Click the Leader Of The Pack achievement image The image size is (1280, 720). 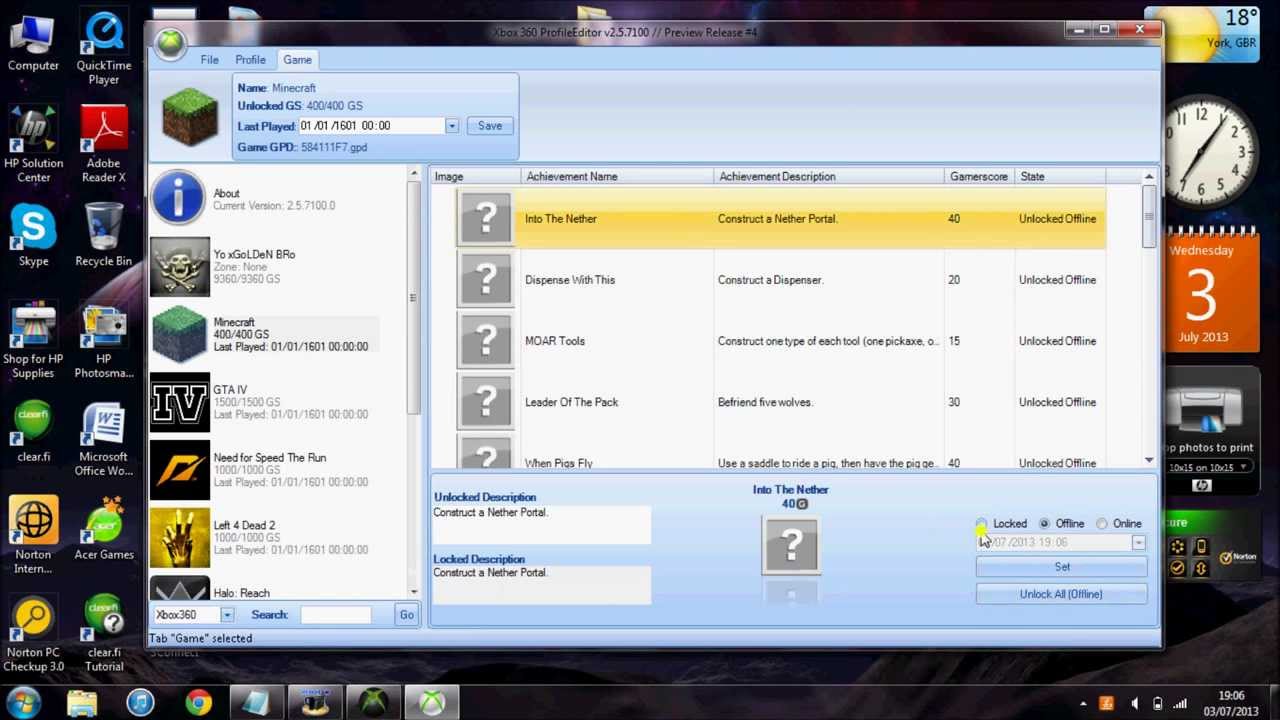486,401
